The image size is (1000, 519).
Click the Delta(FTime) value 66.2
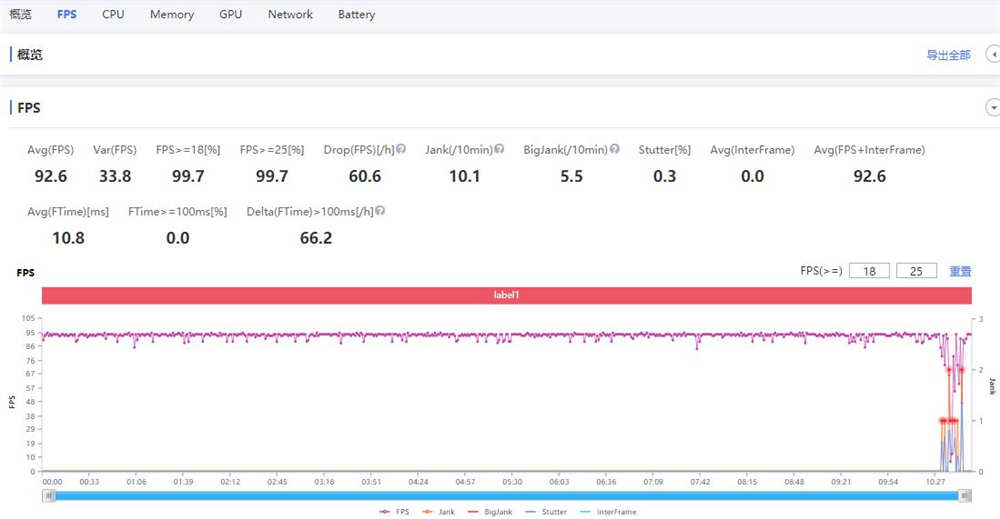tap(316, 238)
